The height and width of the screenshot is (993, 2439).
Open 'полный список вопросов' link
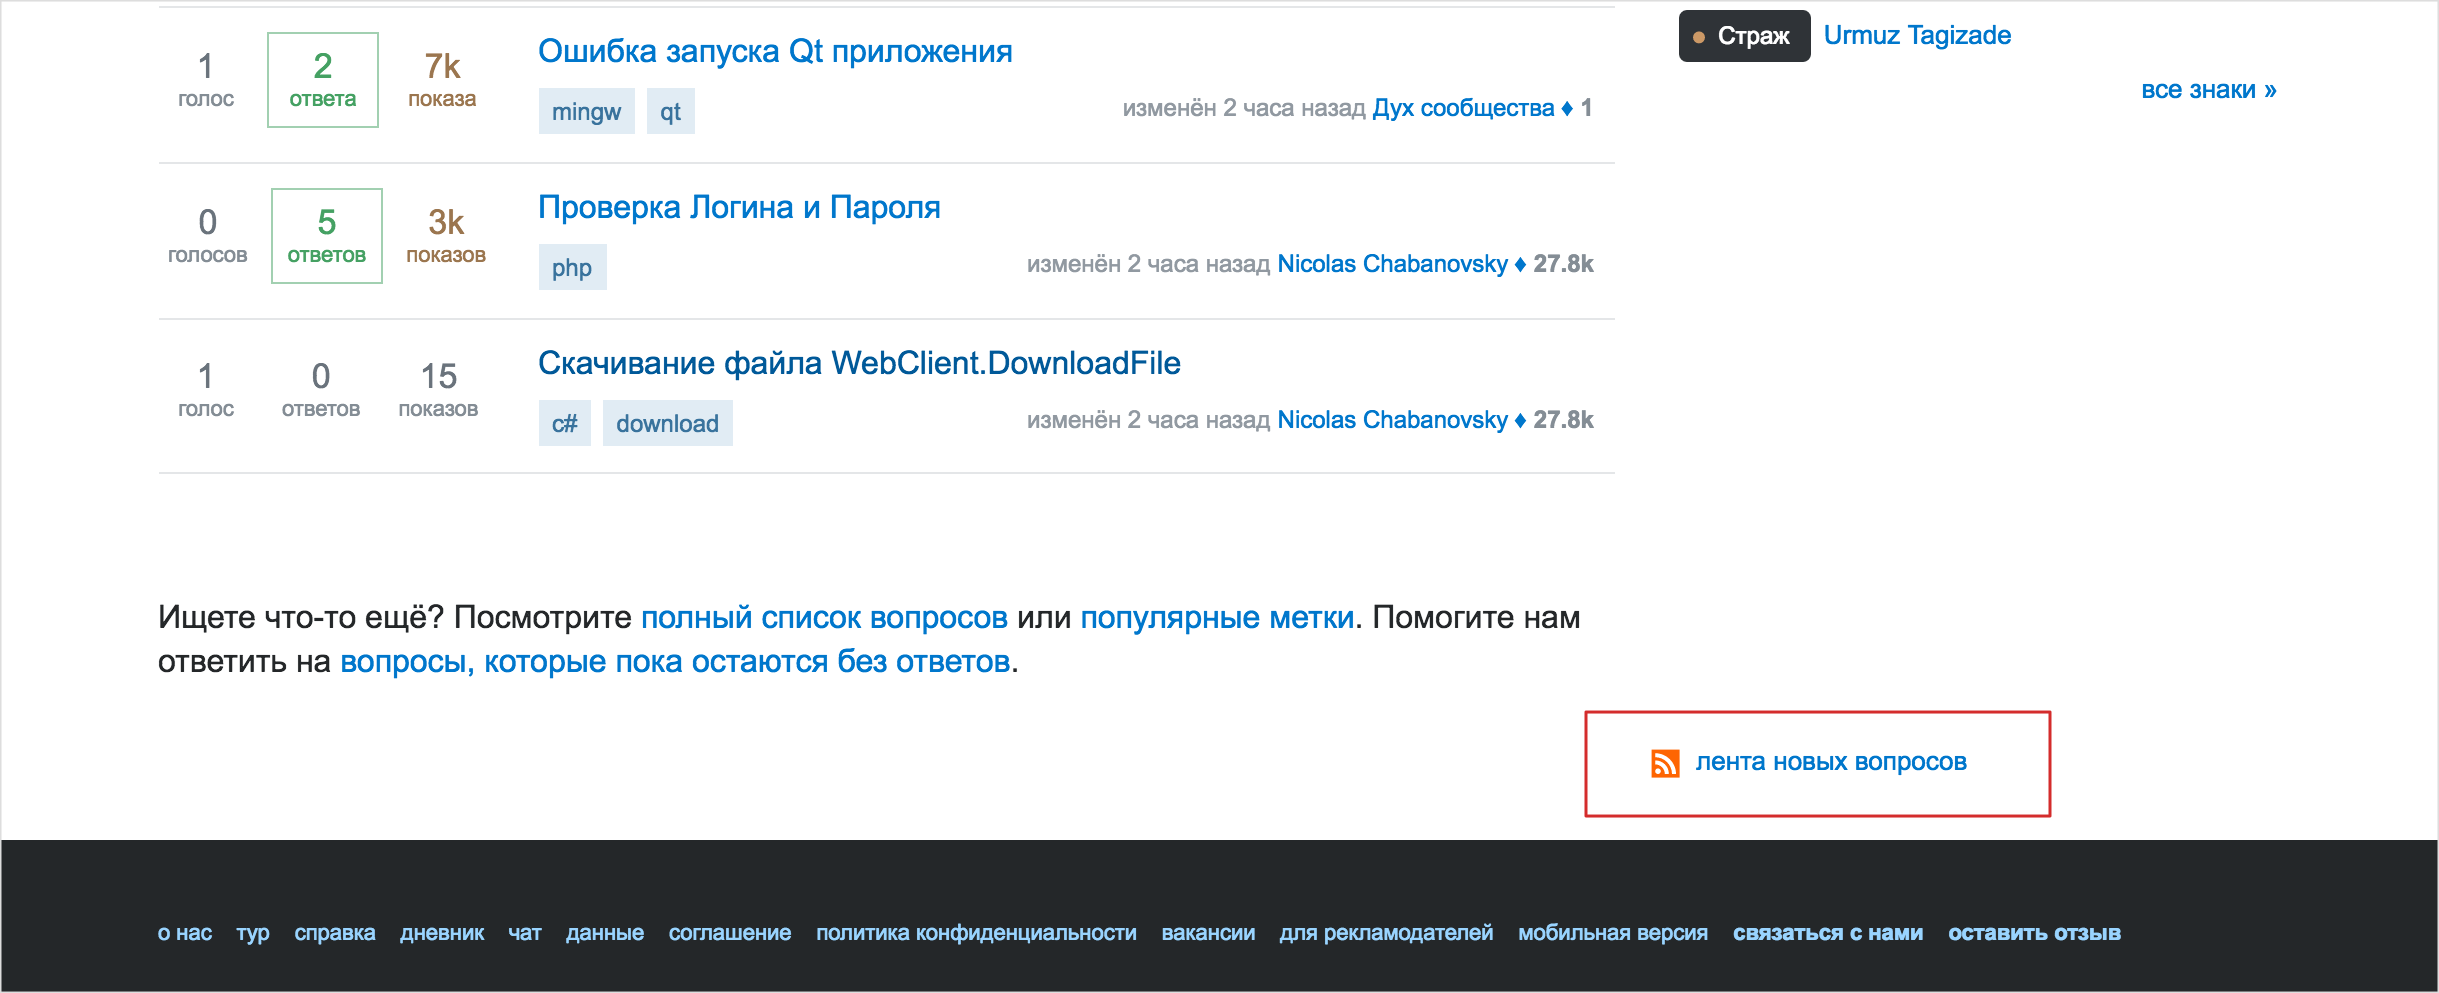click(x=824, y=618)
